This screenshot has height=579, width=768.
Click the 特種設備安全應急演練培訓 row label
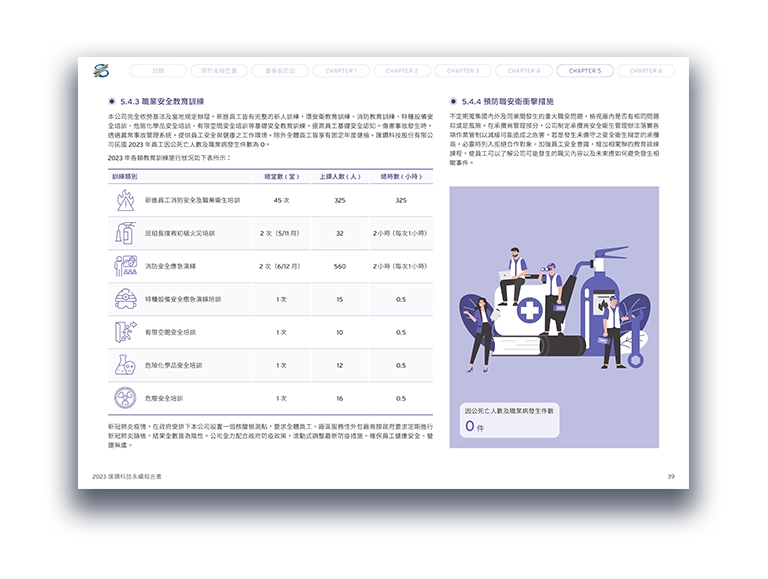183,299
